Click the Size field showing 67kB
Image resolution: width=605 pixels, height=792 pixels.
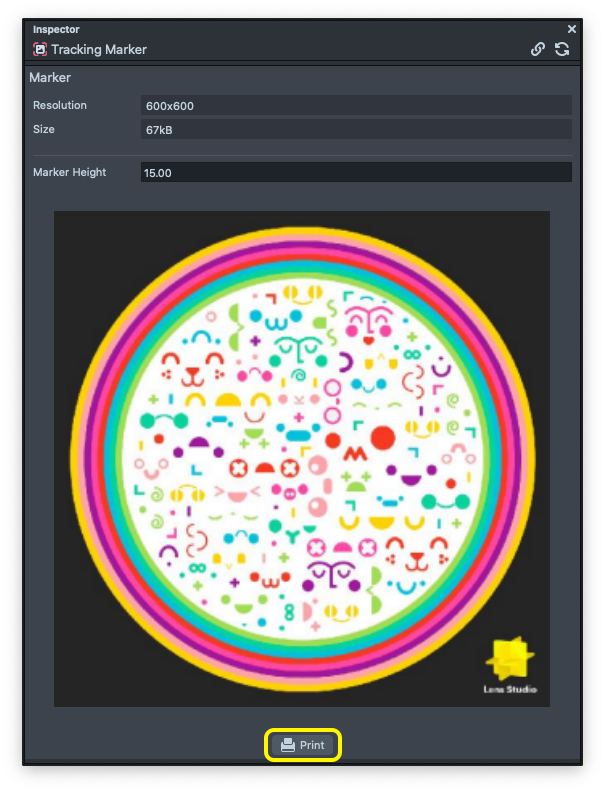(356, 130)
